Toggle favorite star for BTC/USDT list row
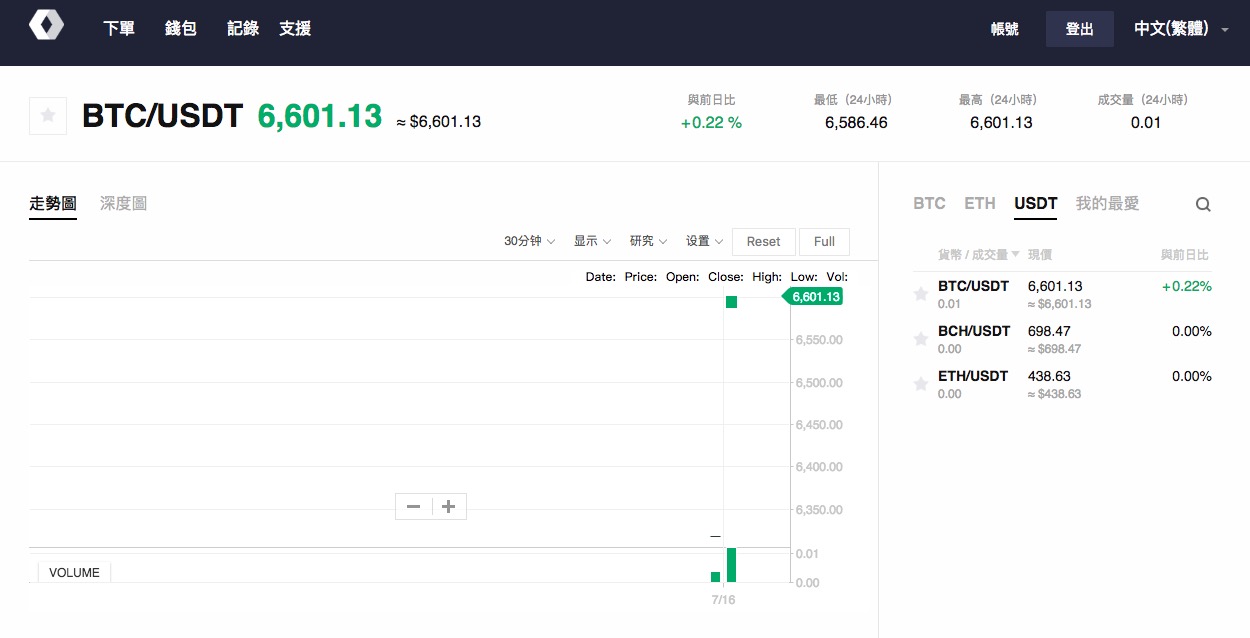This screenshot has width=1250, height=638. [x=921, y=294]
